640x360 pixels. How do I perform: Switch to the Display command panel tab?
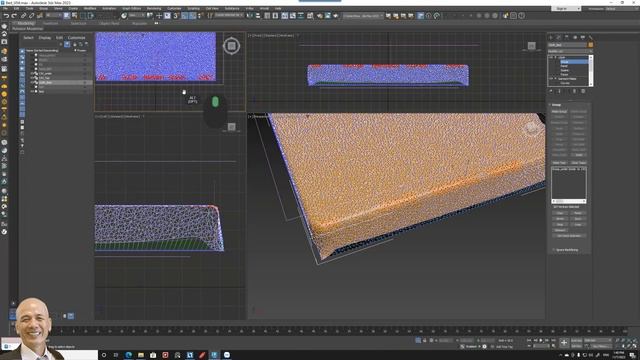tap(582, 37)
